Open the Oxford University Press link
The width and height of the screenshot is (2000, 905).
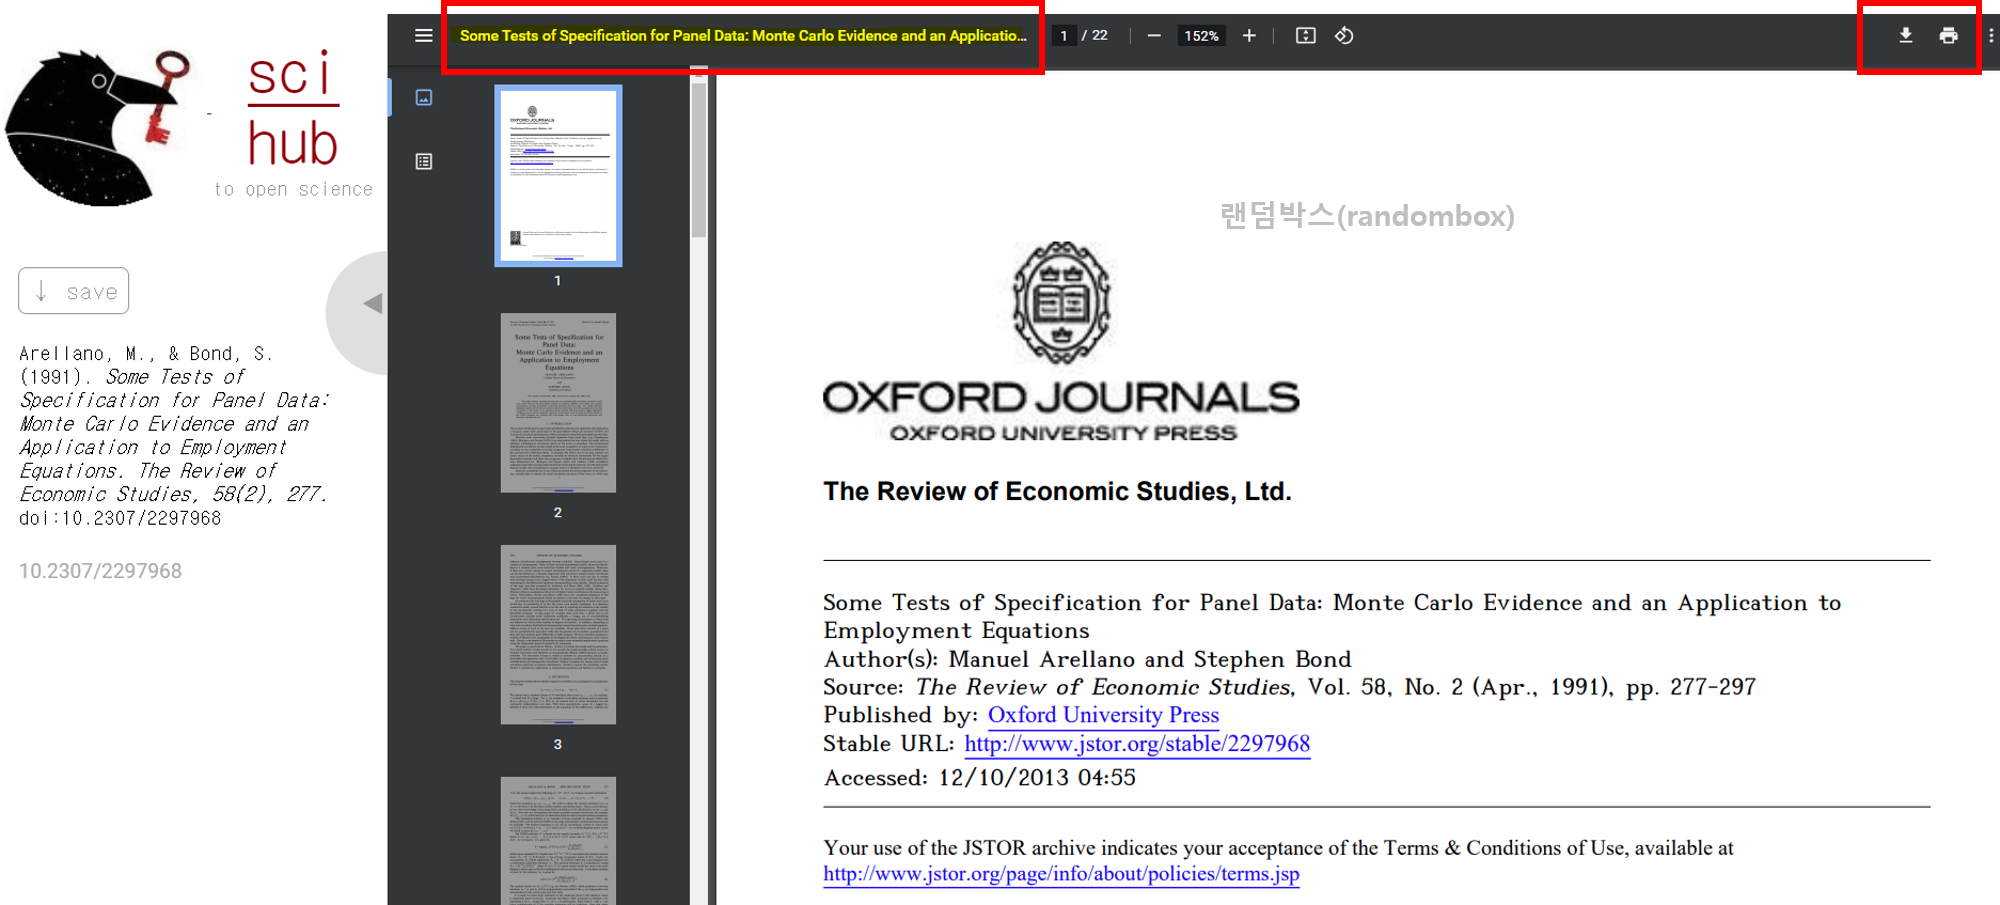point(1103,715)
